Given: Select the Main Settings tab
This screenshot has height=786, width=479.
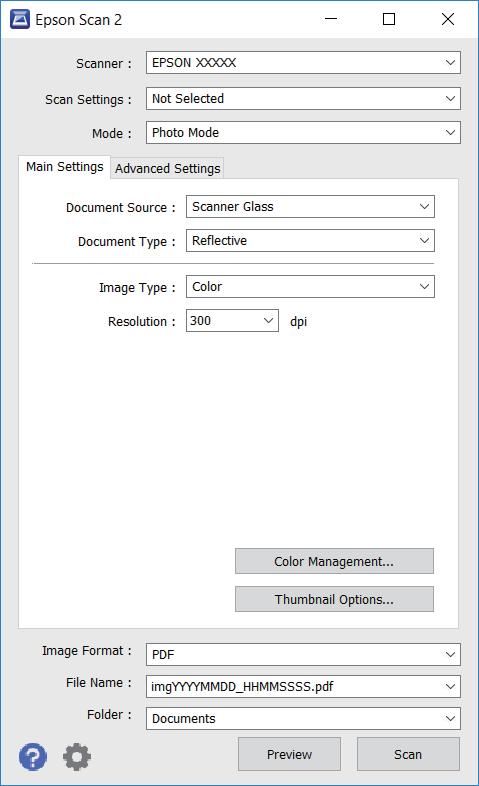Looking at the screenshot, I should (x=65, y=167).
